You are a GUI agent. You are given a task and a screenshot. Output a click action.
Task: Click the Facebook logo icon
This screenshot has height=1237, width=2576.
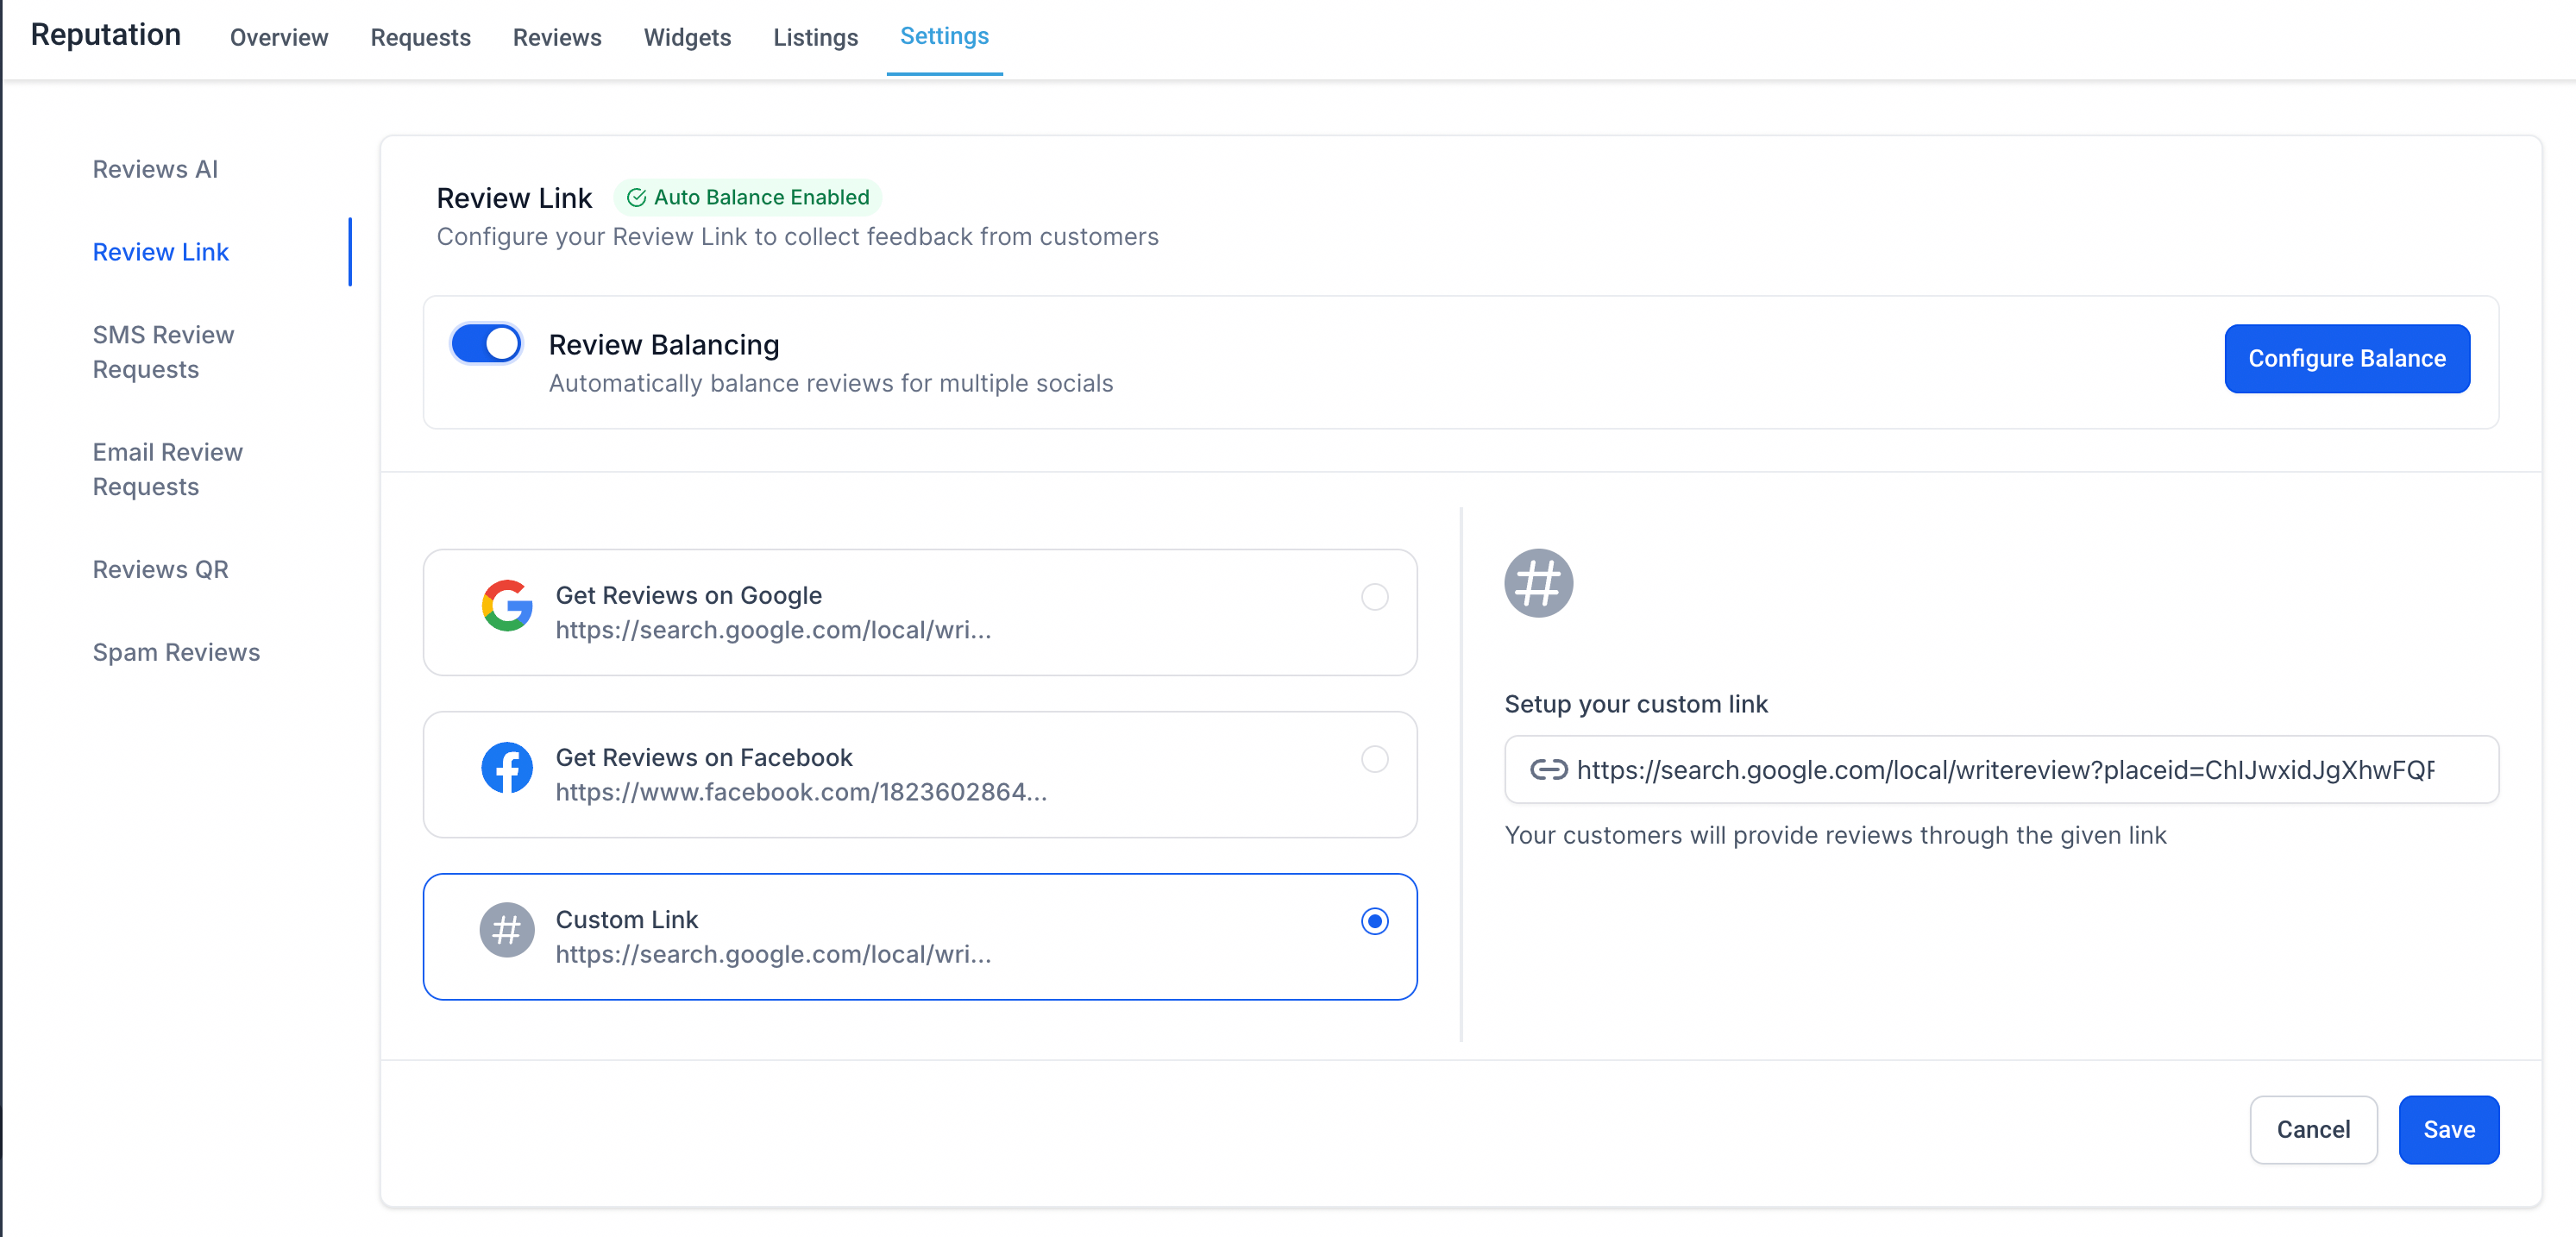(507, 768)
